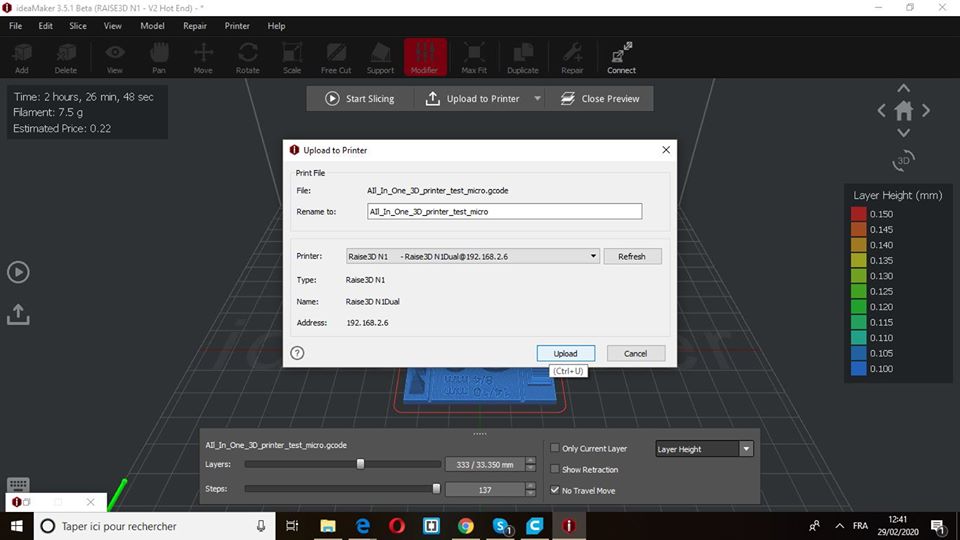Choose the Rotate tool
This screenshot has height=540, width=960.
tap(247, 58)
